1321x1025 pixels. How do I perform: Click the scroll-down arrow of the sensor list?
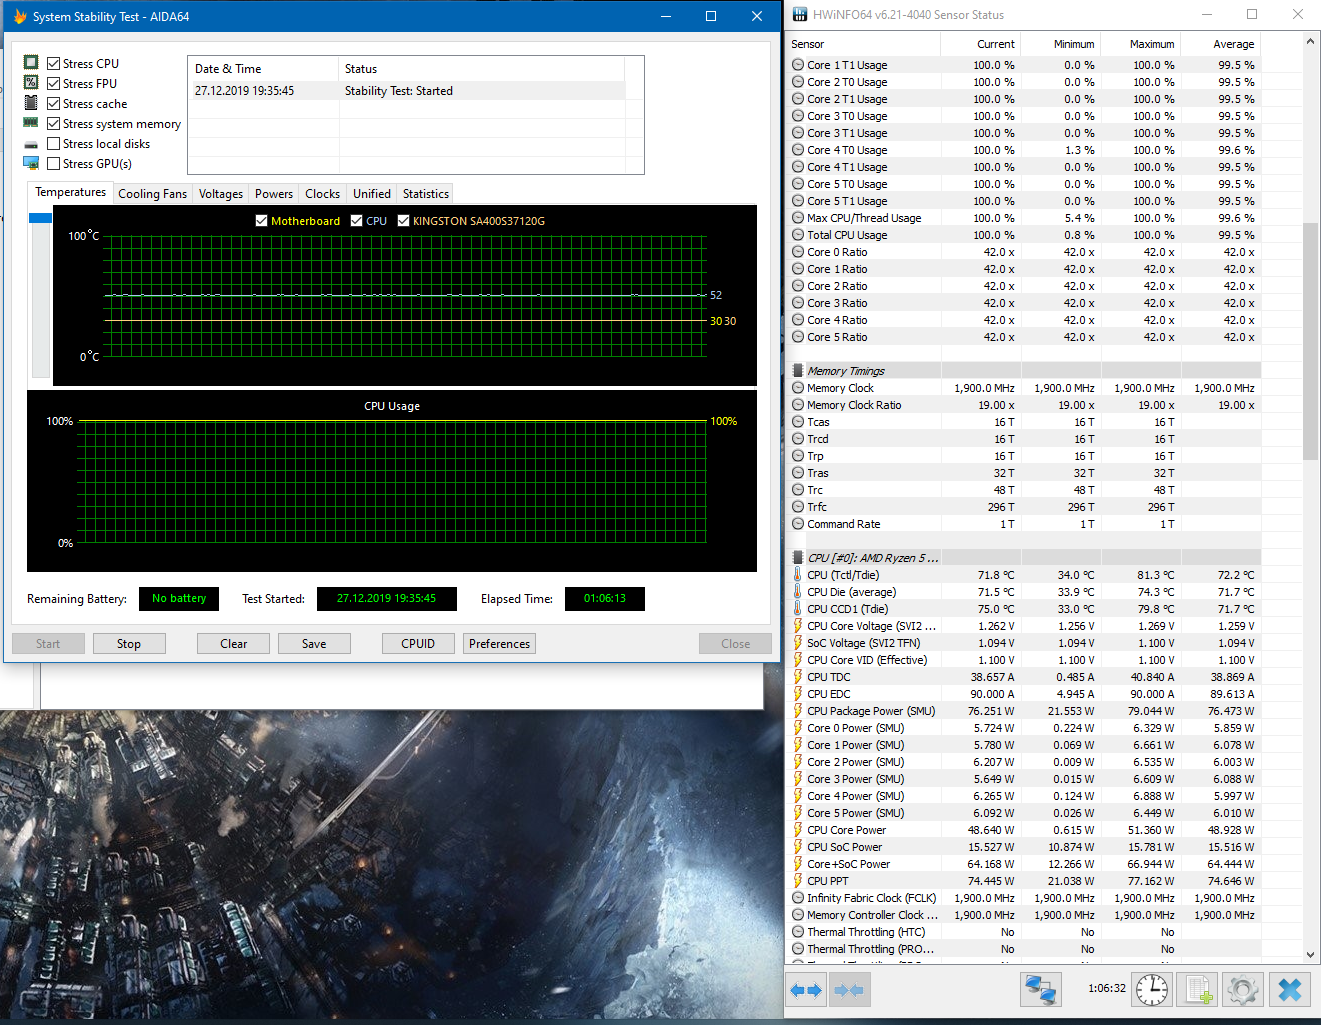pyautogui.click(x=1310, y=954)
